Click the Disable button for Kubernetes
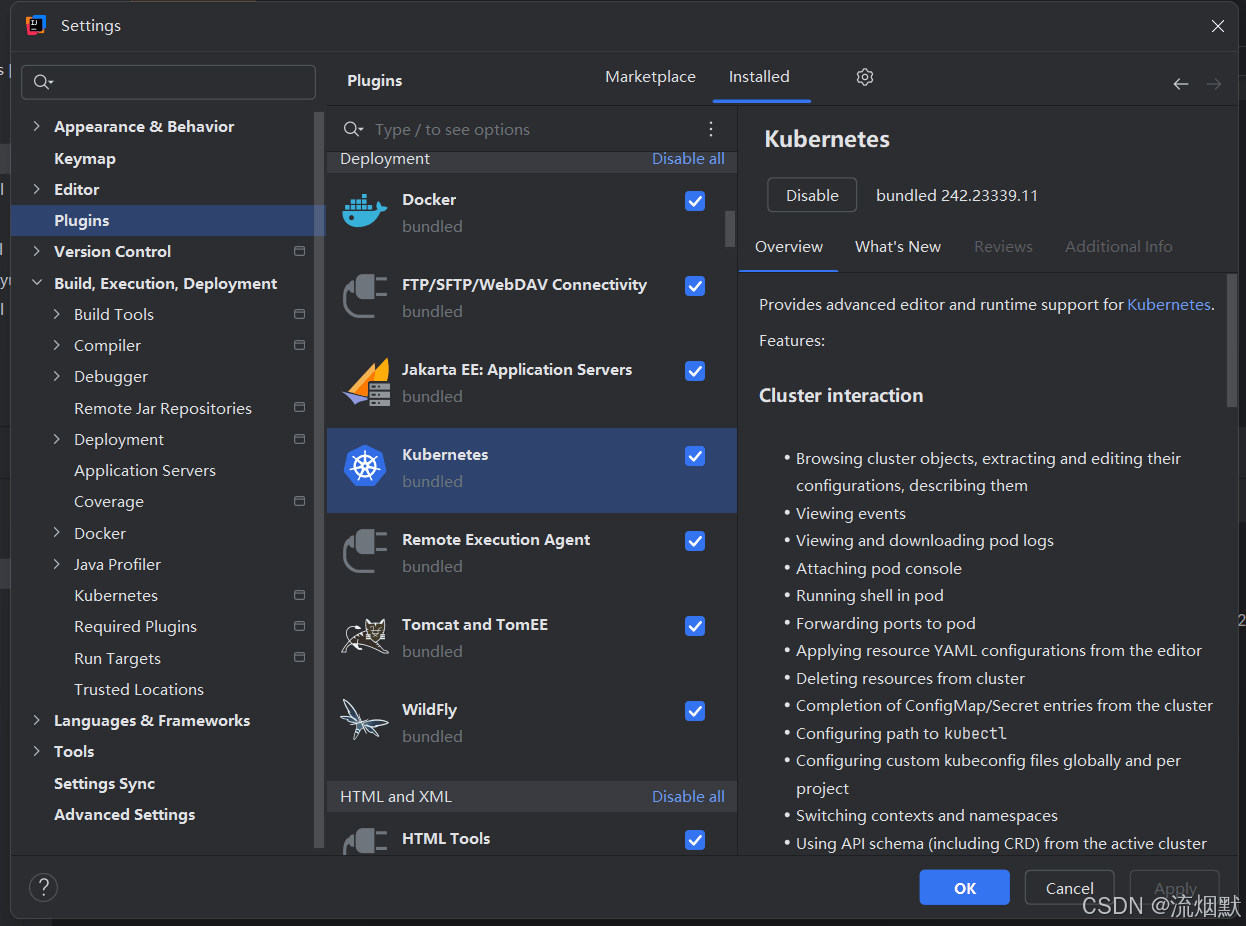 point(811,195)
